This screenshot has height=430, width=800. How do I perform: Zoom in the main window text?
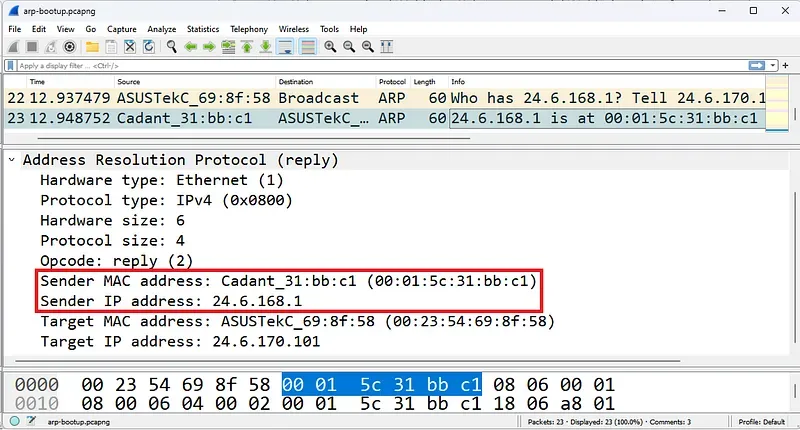click(x=330, y=47)
